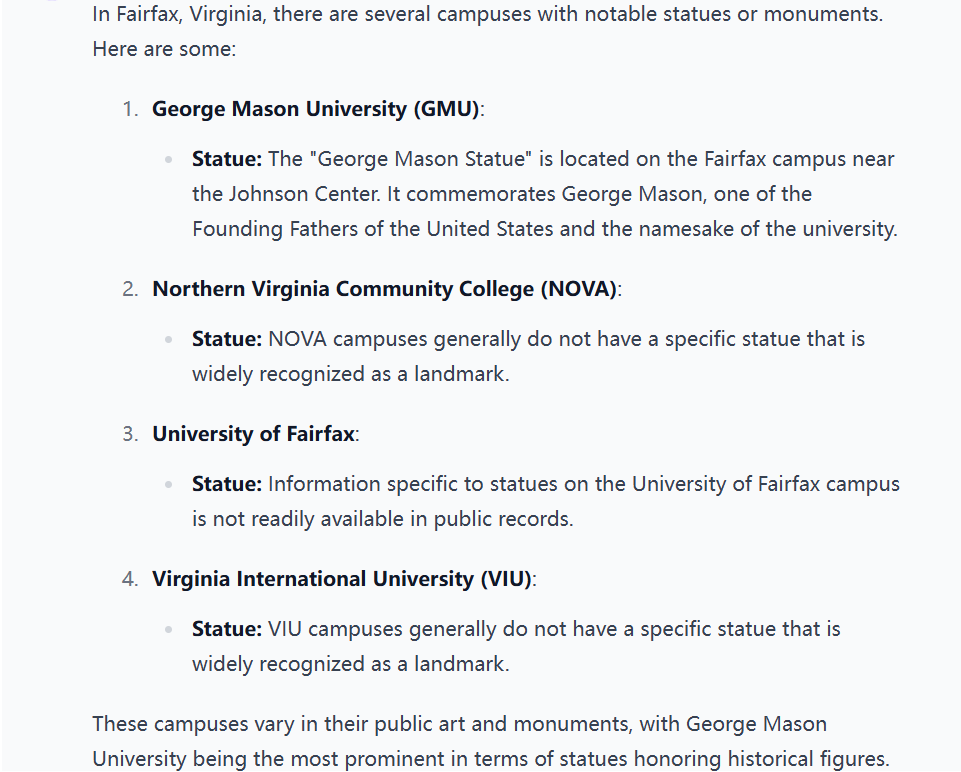Click the George Mason University (GMU) heading
The height and width of the screenshot is (772, 961).
(316, 109)
